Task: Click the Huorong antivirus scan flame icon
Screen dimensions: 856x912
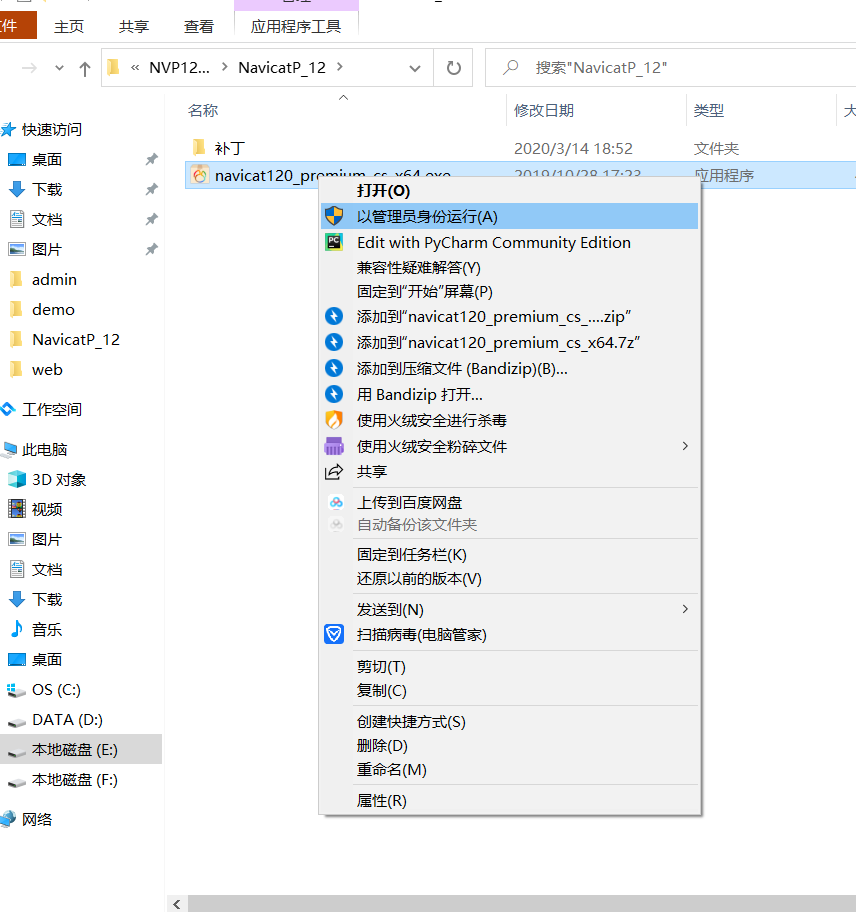Action: click(334, 420)
